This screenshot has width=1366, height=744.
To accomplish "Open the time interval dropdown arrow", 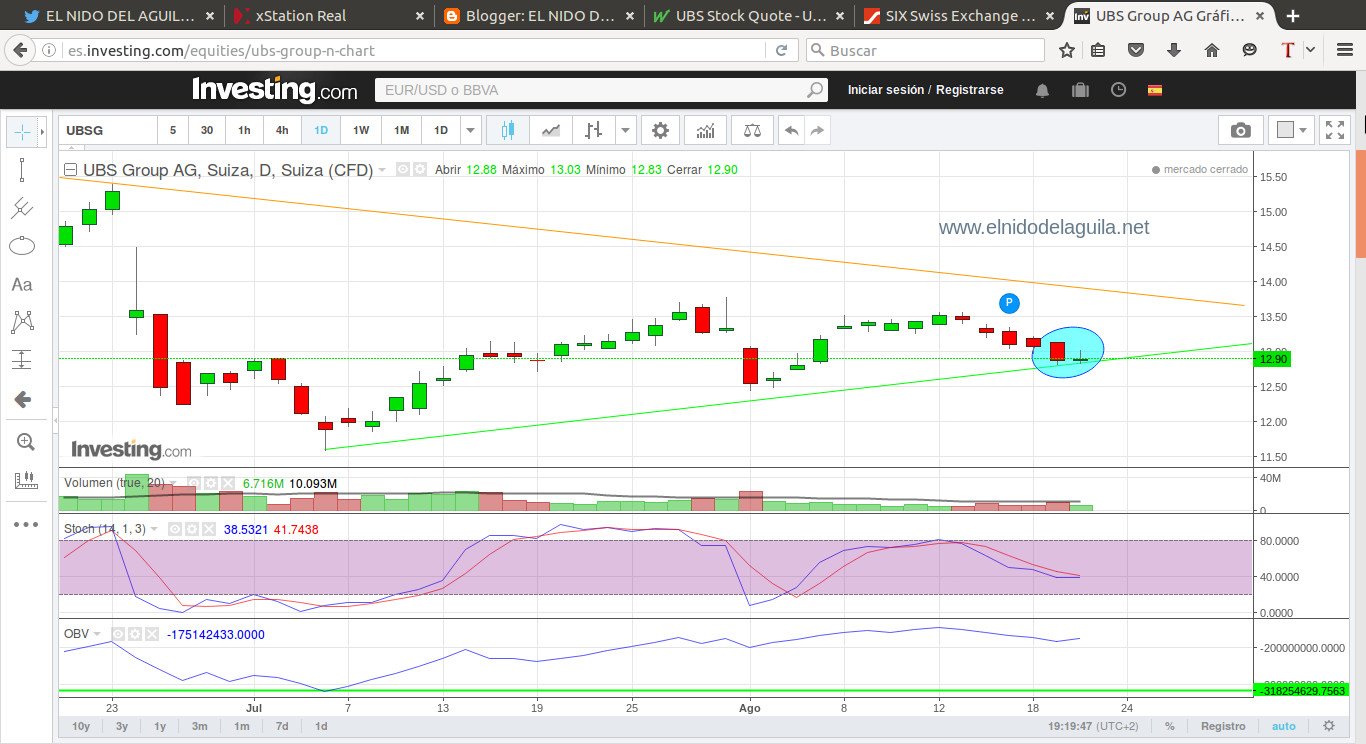I will (x=472, y=130).
